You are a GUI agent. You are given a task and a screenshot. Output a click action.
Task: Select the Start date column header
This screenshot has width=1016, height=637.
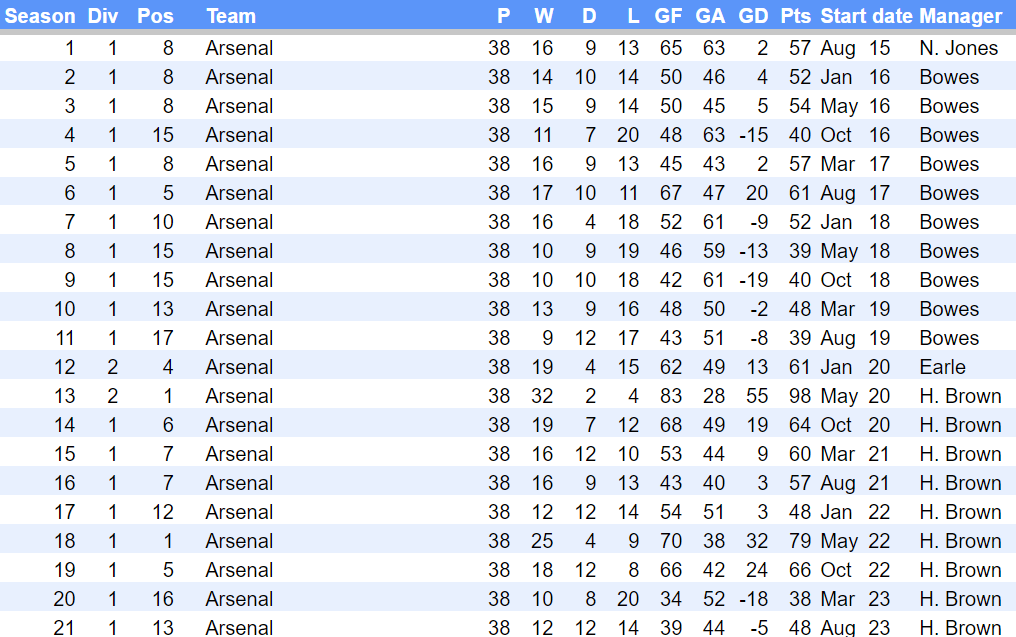coord(866,16)
